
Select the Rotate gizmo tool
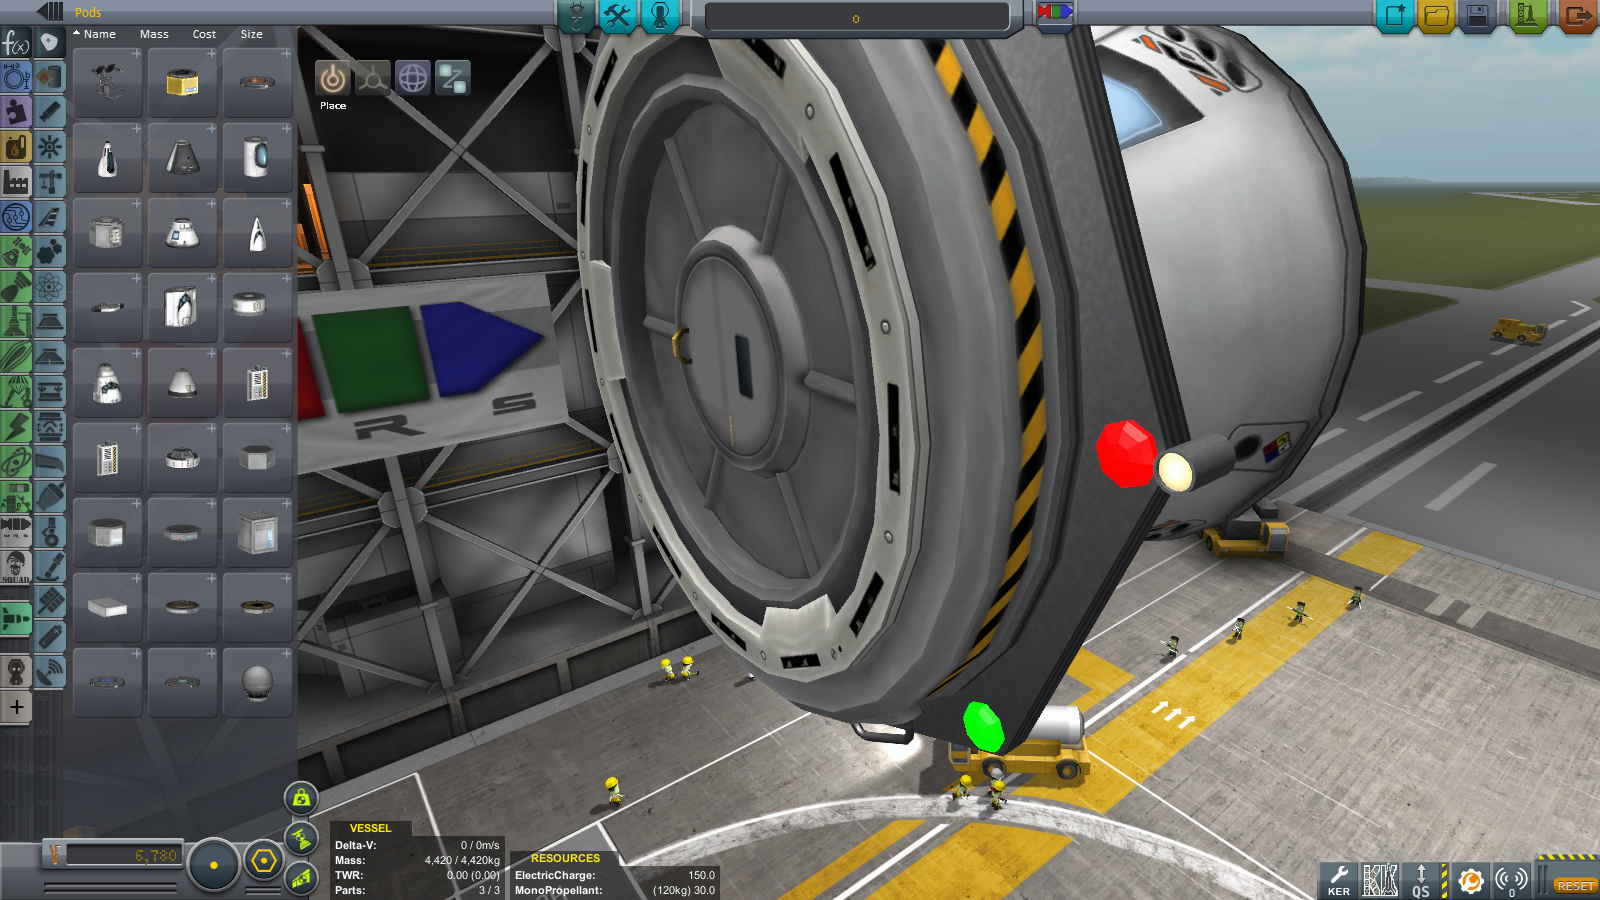[412, 78]
